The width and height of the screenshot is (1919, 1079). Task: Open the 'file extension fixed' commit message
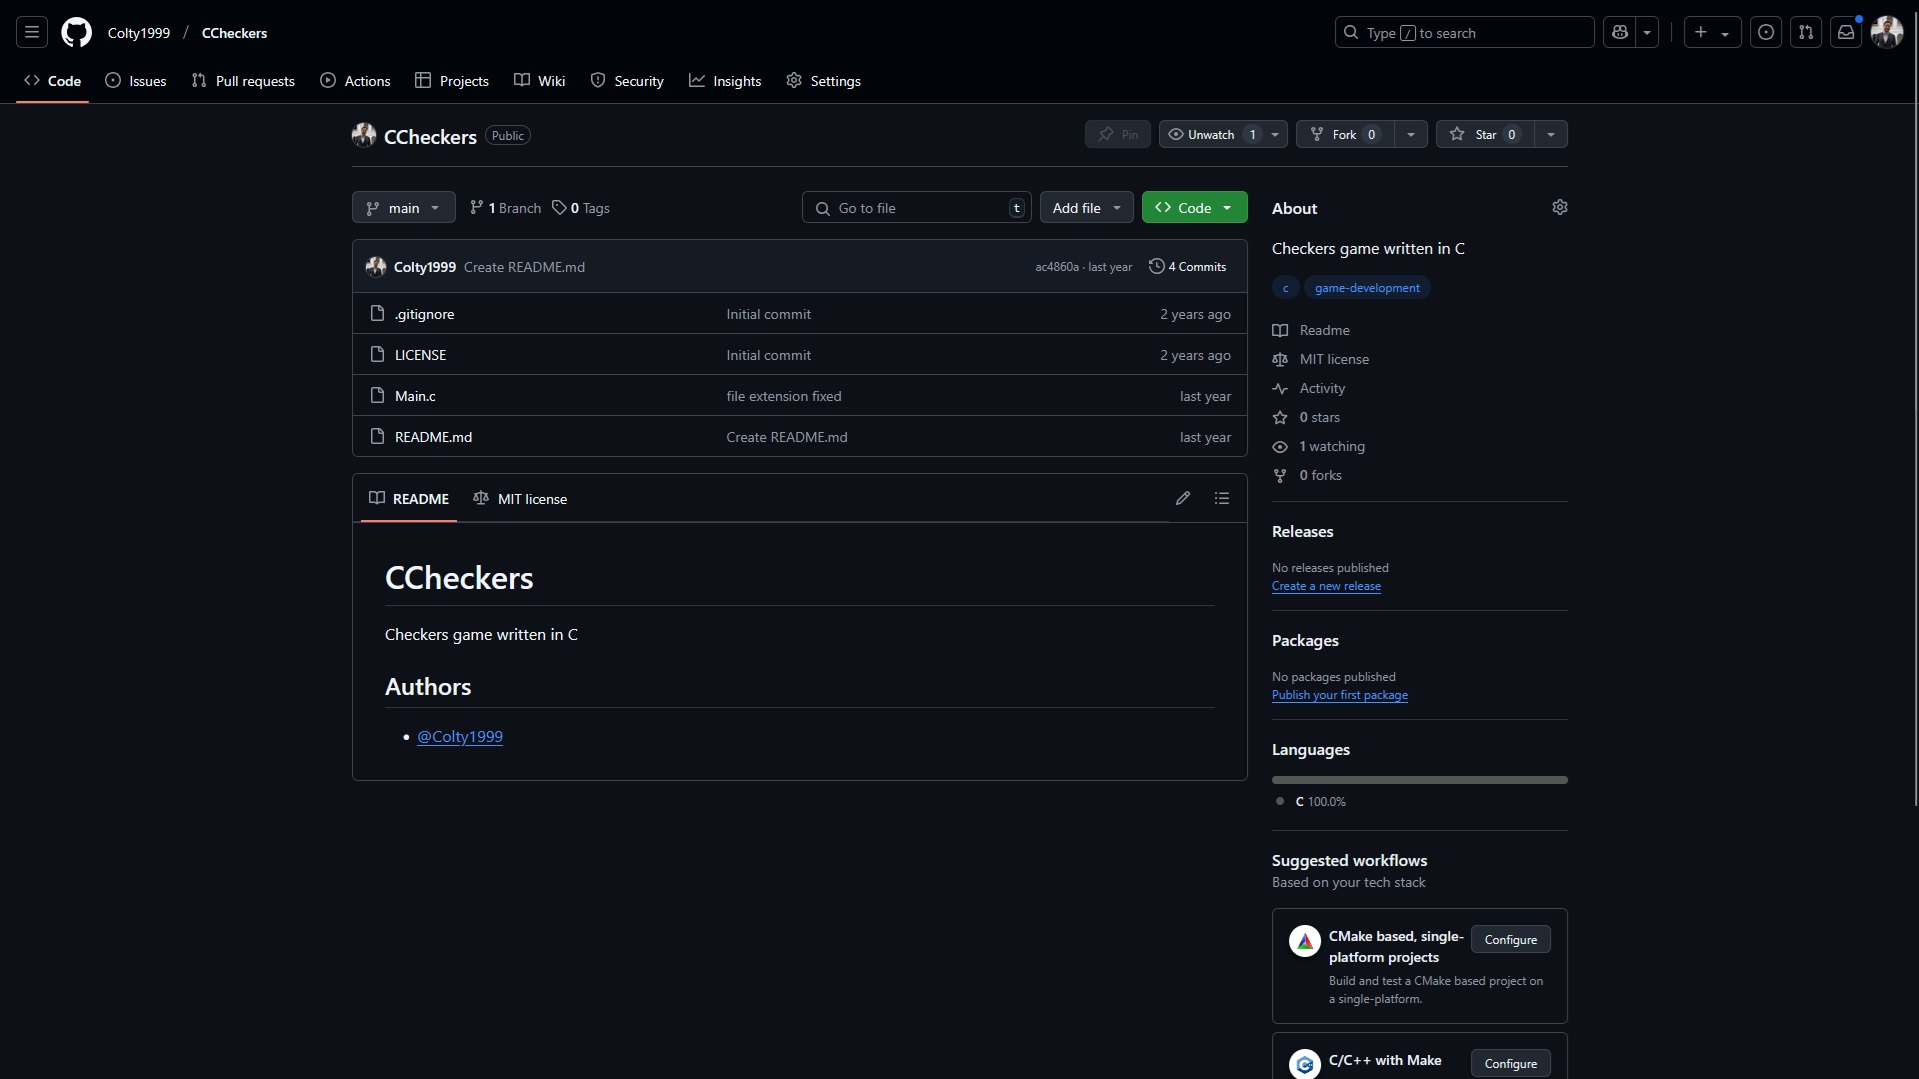coord(784,396)
